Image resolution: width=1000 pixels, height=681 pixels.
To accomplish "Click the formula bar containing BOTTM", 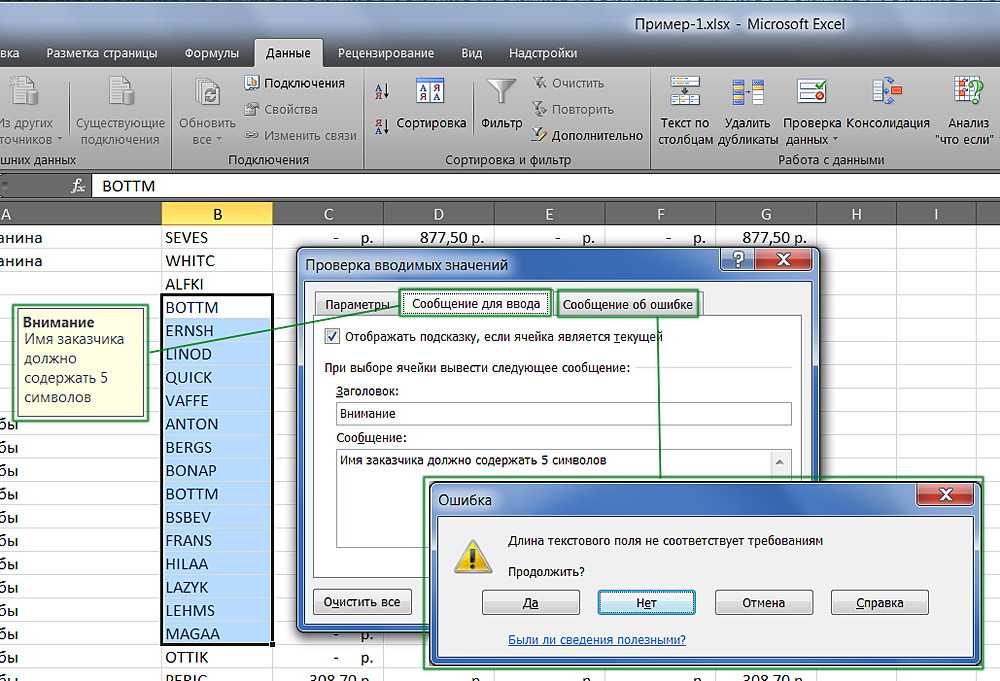I will 547,186.
